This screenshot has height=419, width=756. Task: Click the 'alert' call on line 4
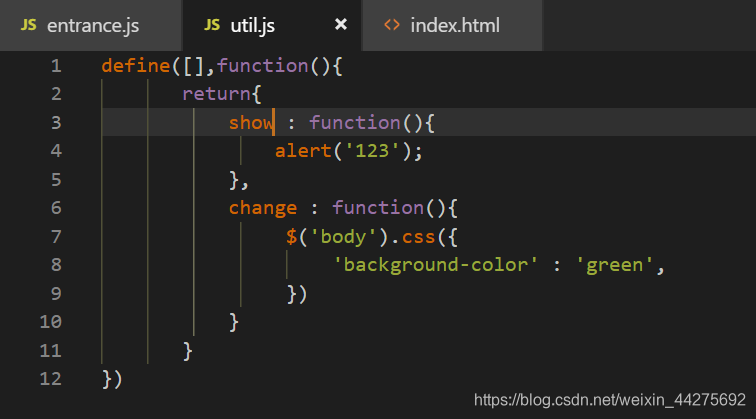click(x=303, y=151)
